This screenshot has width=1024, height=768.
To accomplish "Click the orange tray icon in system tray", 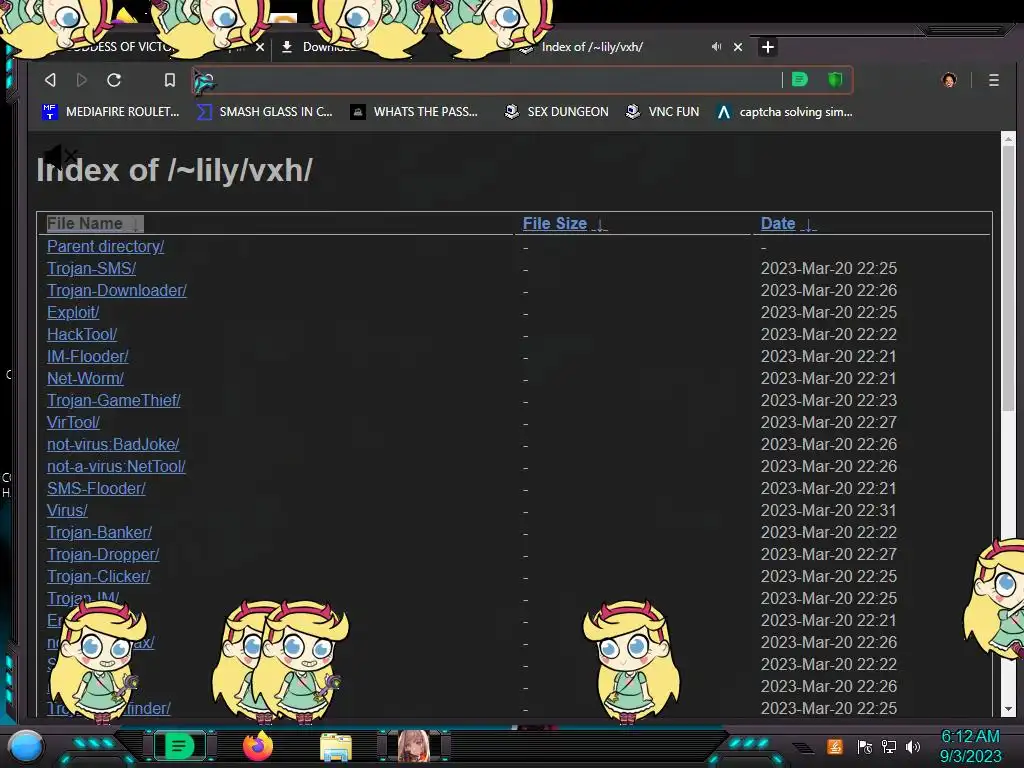I will point(835,746).
